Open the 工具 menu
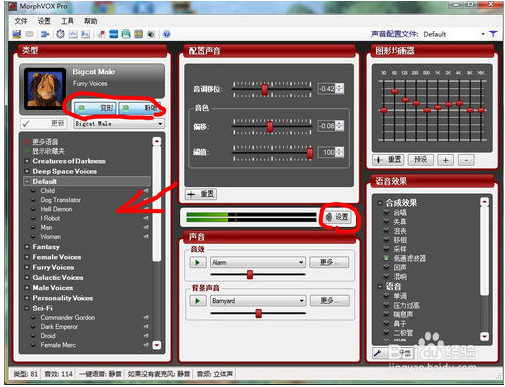The image size is (505, 387). [67, 21]
